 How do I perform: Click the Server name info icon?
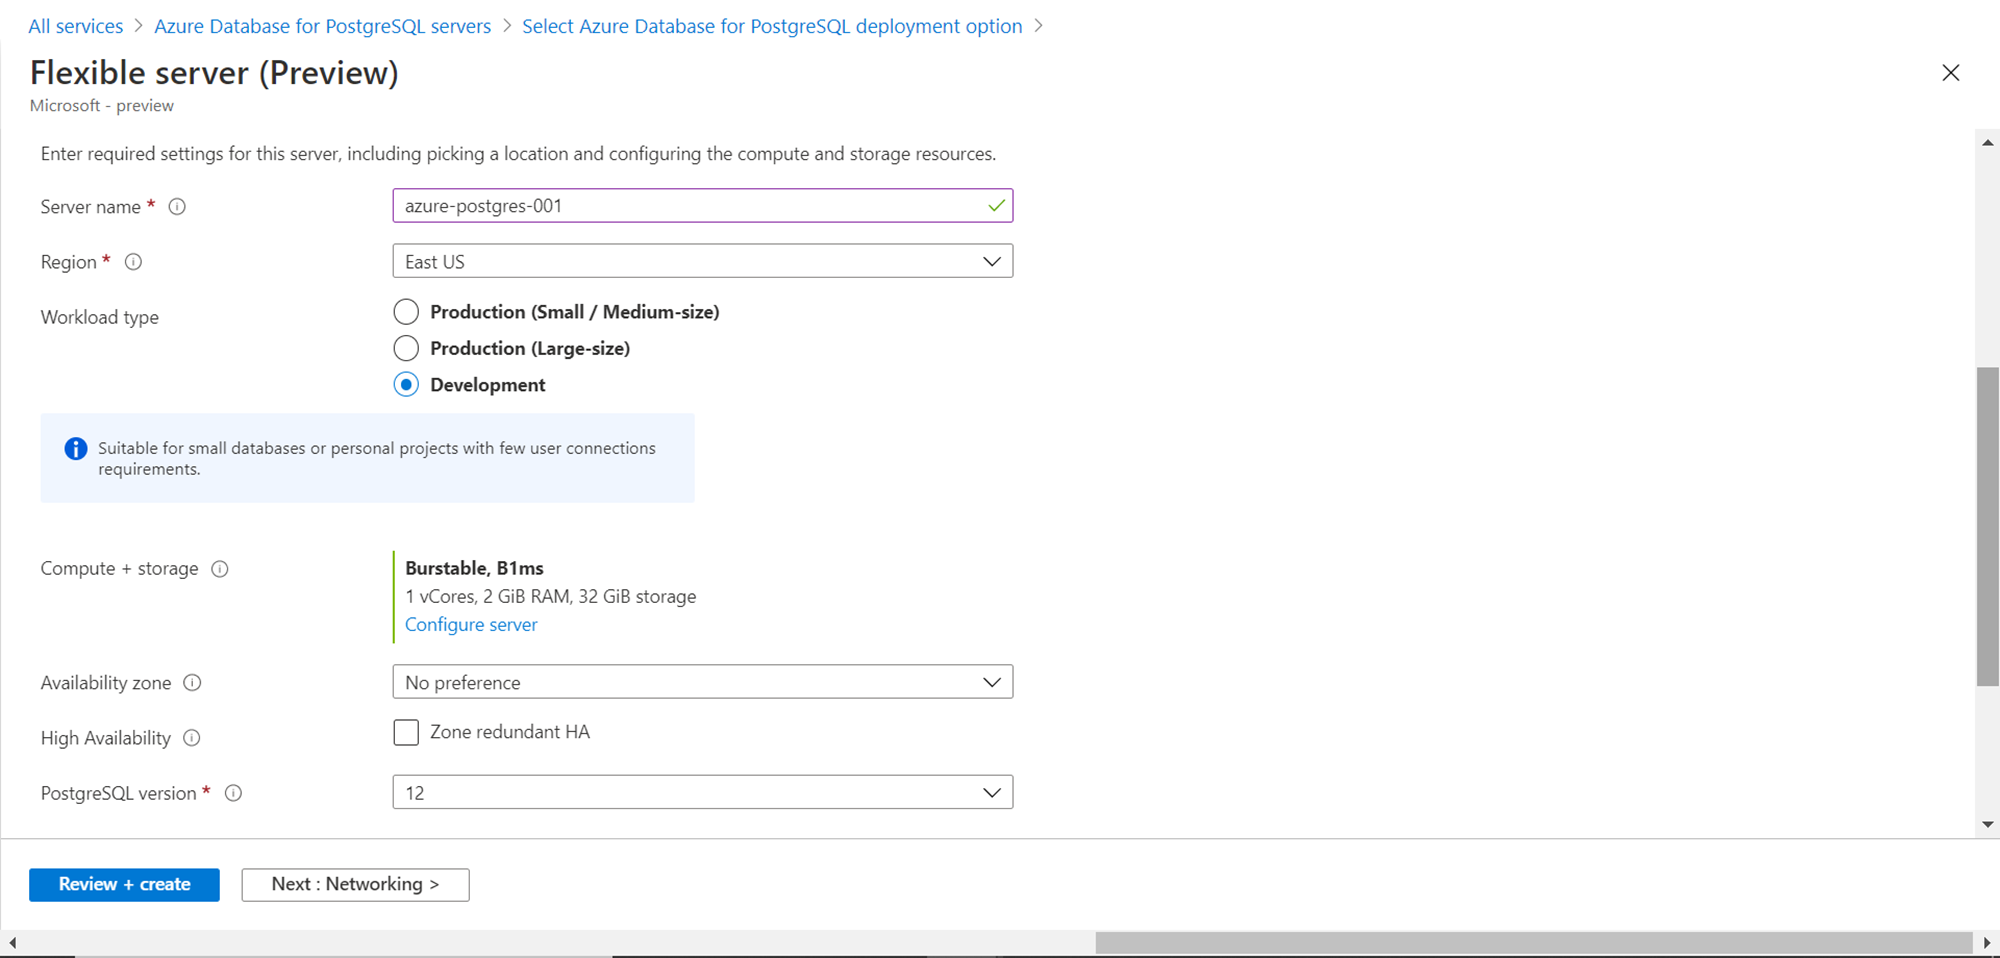click(177, 207)
